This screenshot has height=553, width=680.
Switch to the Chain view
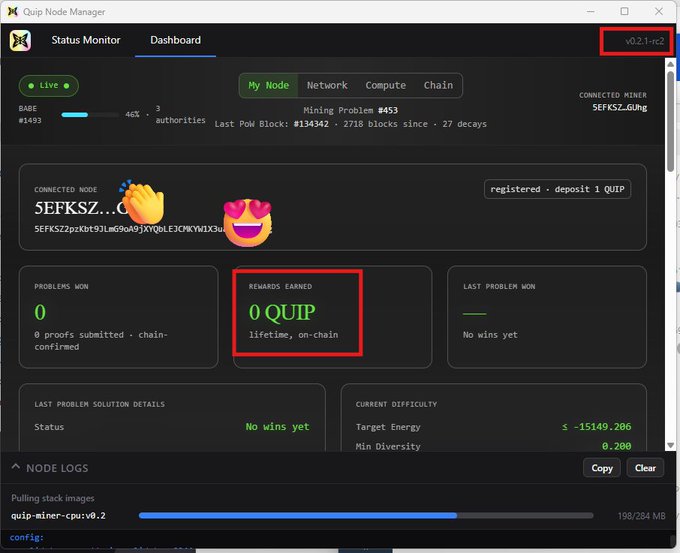pyautogui.click(x=438, y=85)
